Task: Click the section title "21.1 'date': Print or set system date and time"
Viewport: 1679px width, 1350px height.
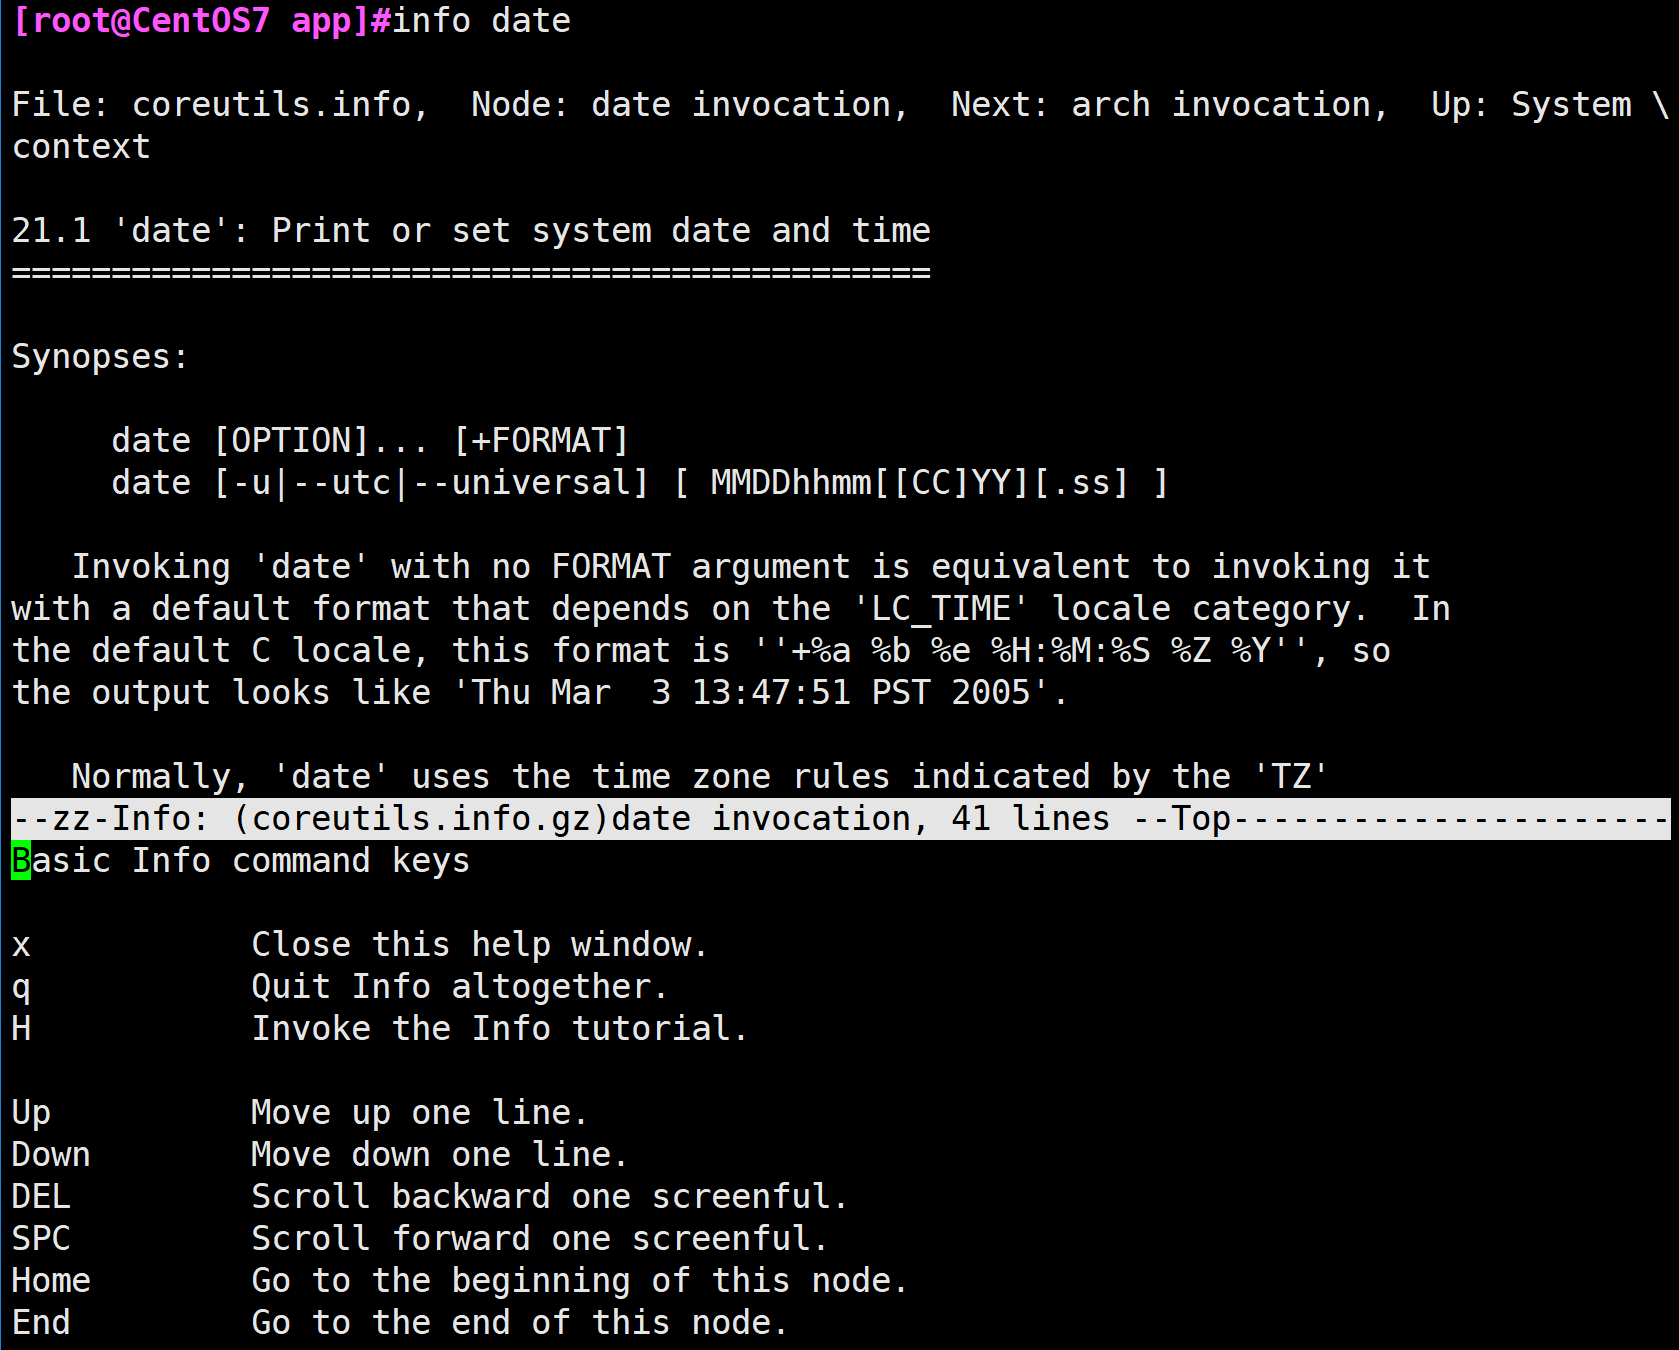Action: [x=471, y=231]
